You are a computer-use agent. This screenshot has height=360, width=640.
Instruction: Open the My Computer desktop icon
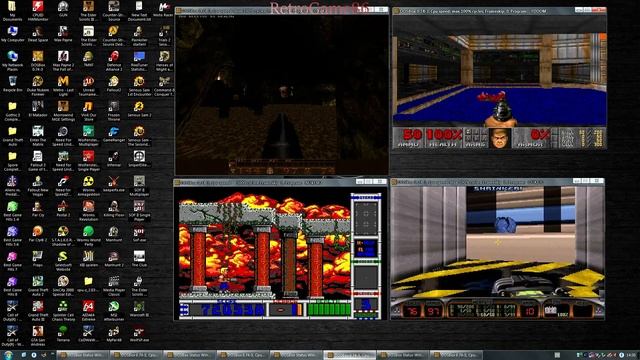(x=13, y=34)
